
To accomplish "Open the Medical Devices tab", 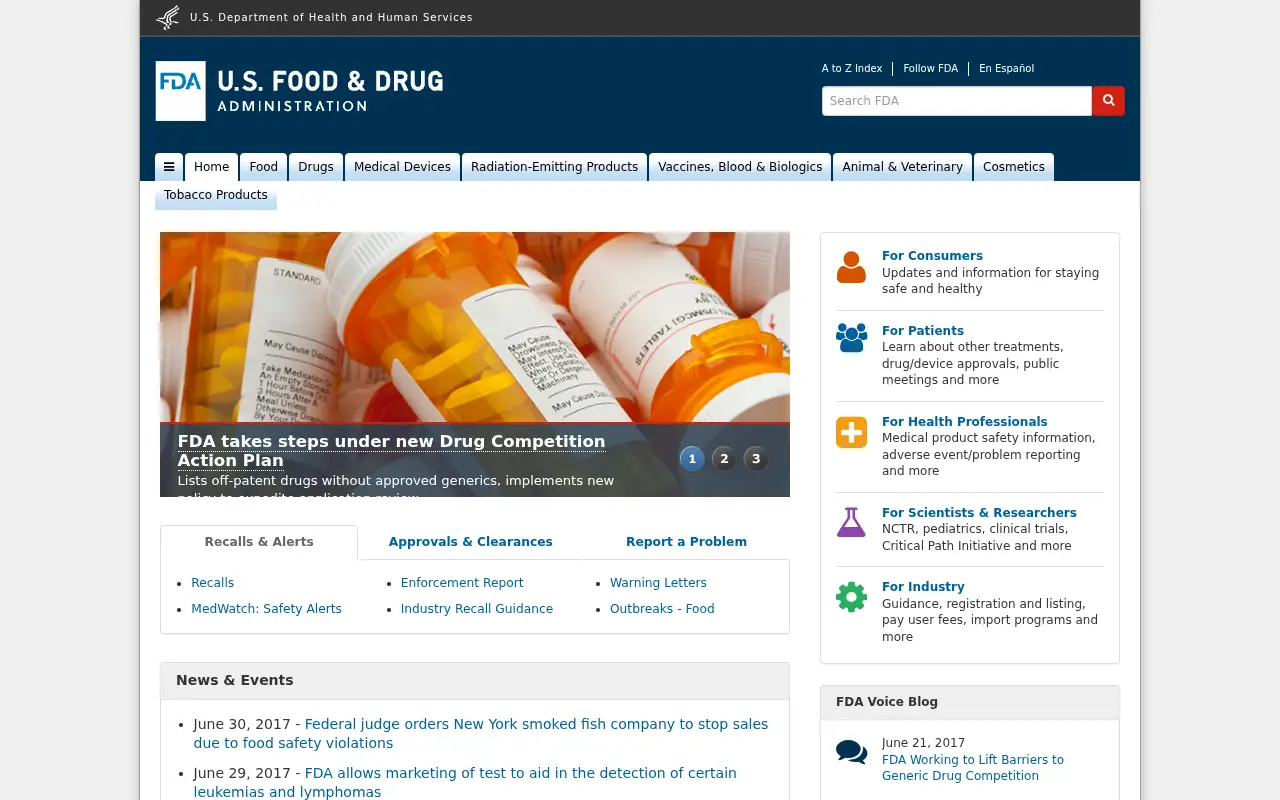I will click(x=402, y=167).
